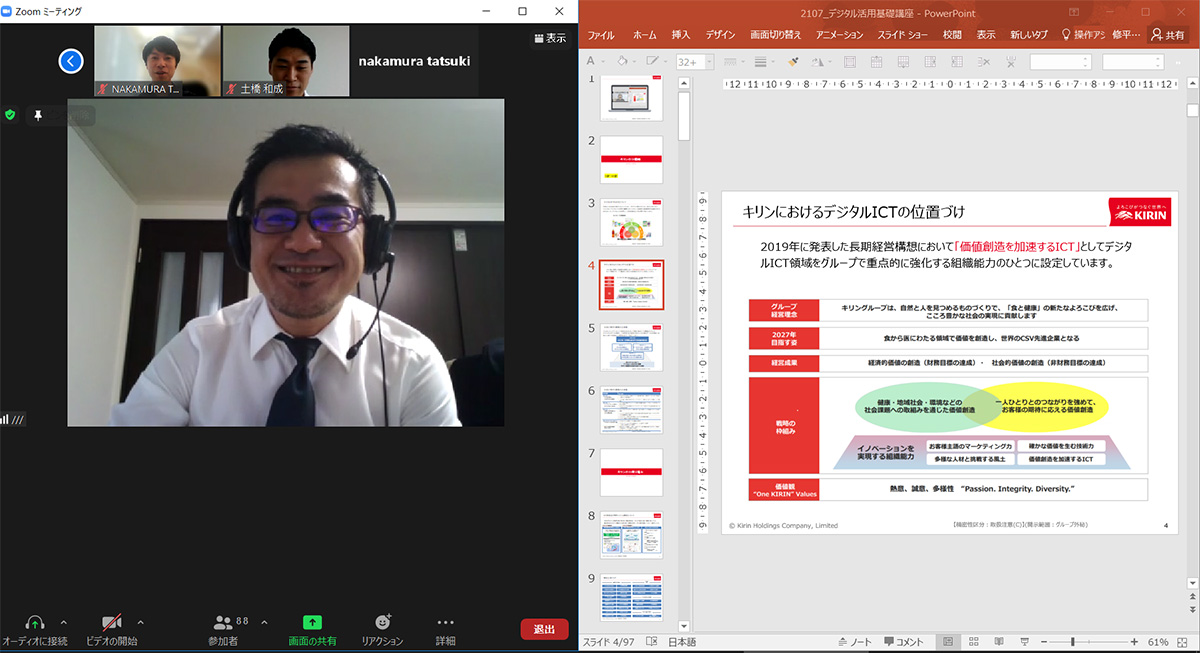Expand audio options arrow in Zoom

[64, 622]
